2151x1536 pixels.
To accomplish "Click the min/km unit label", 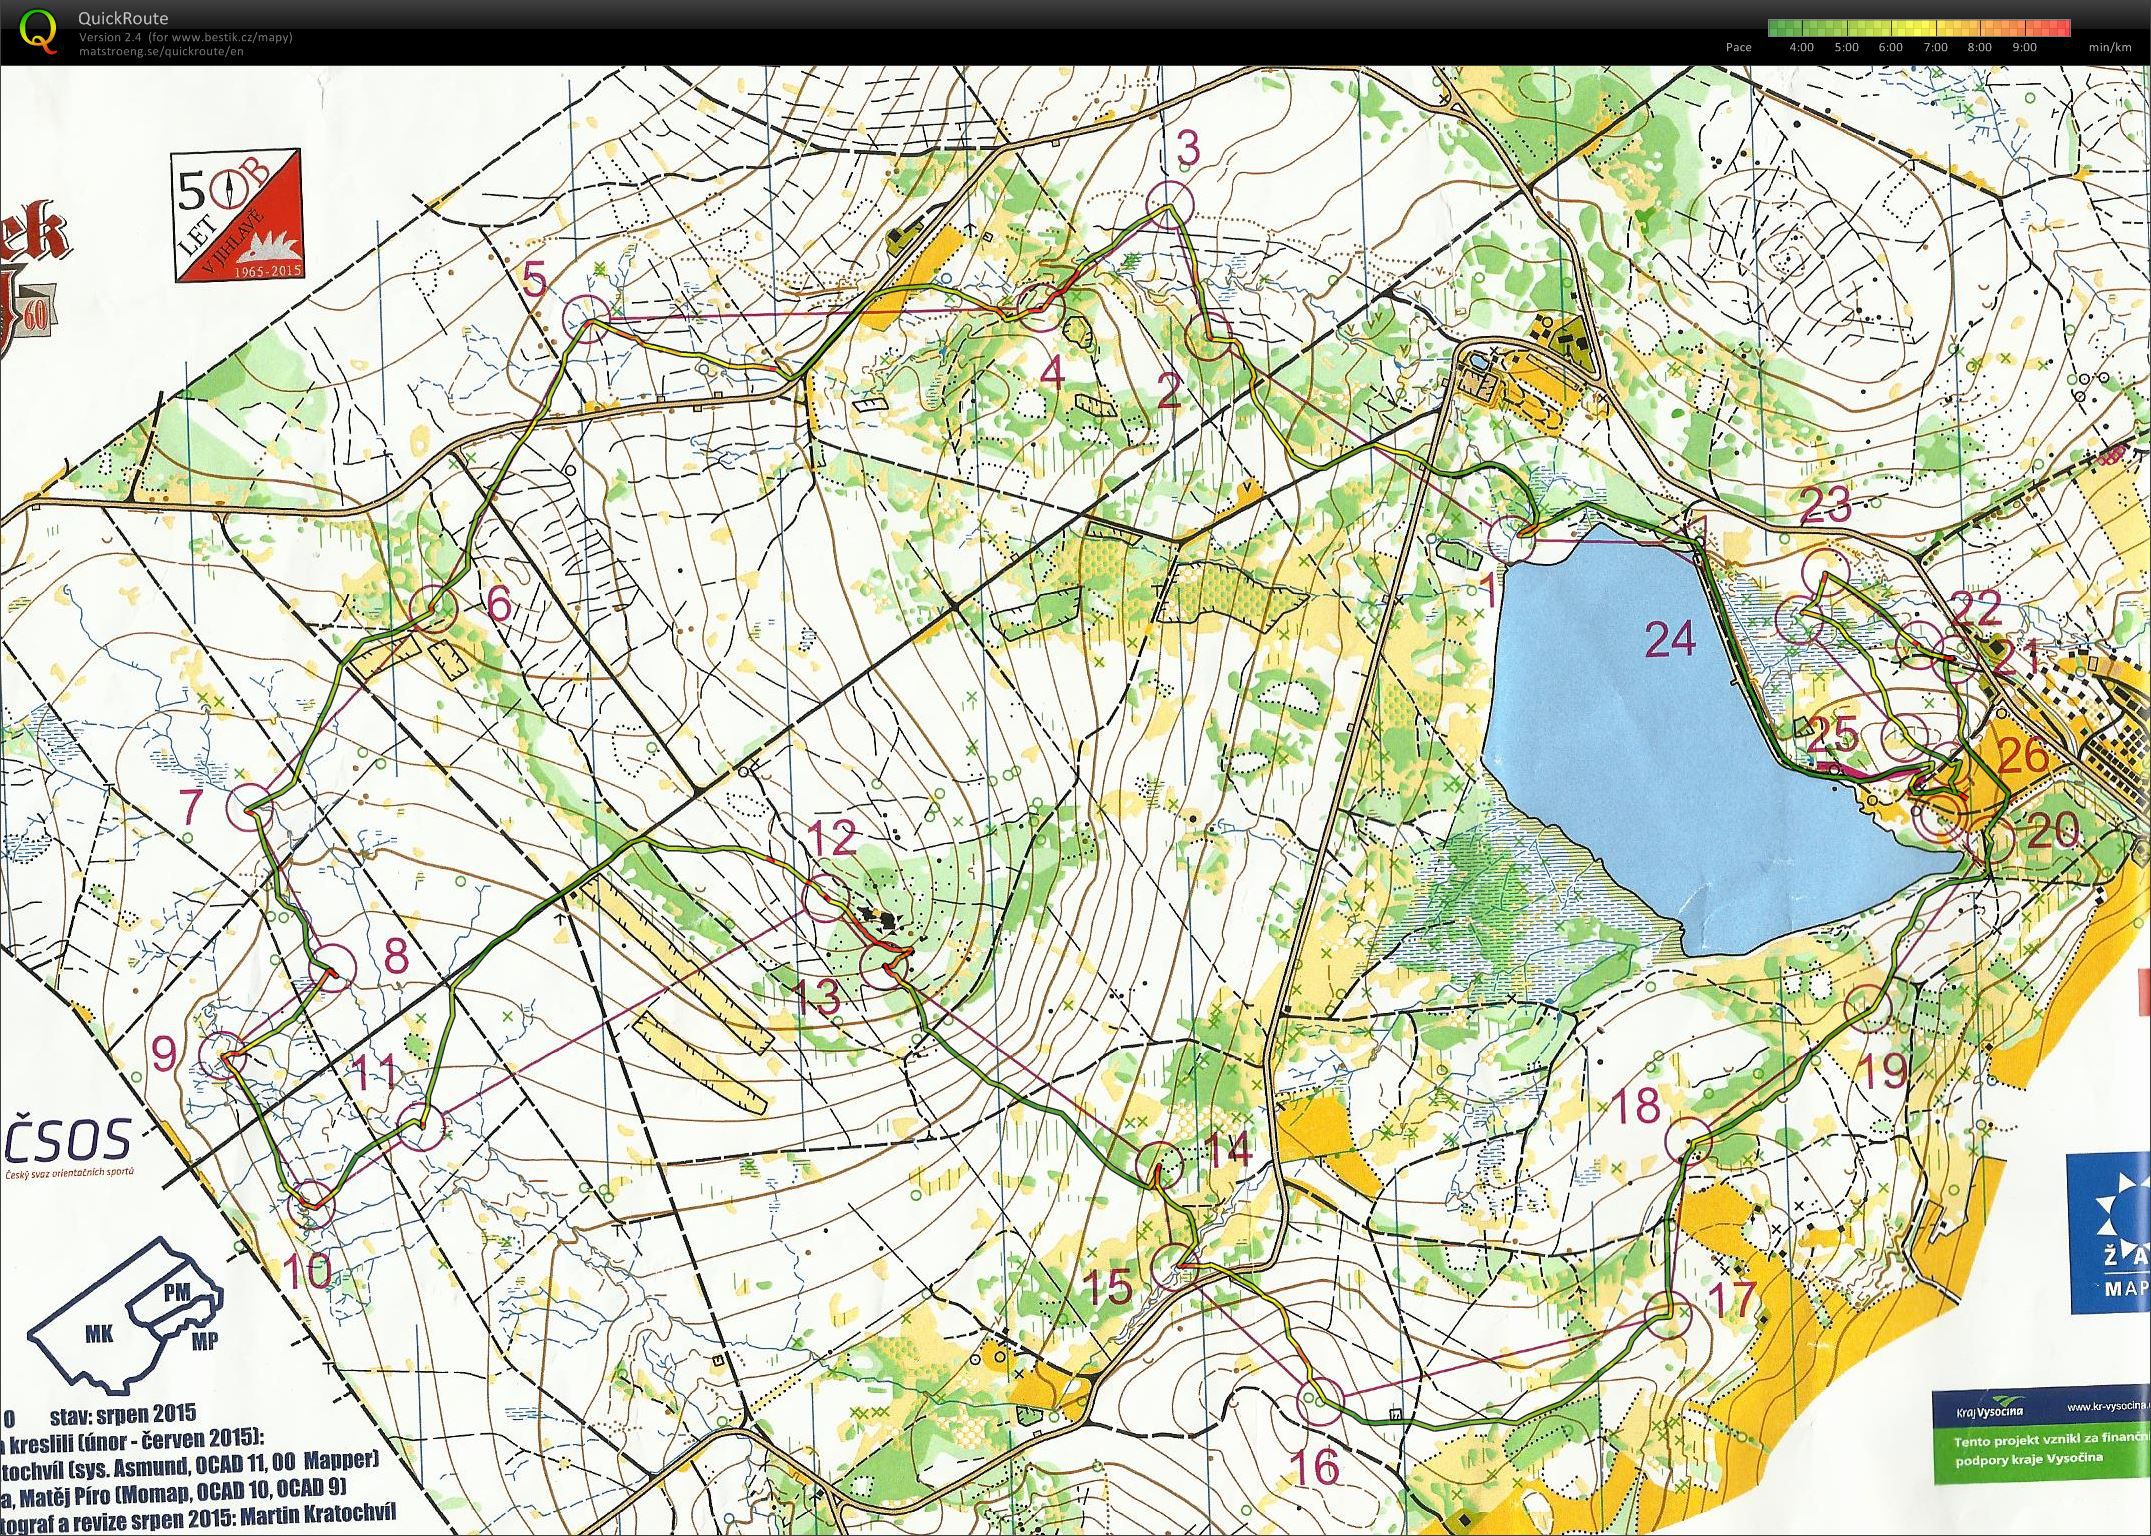I will pos(2109,47).
